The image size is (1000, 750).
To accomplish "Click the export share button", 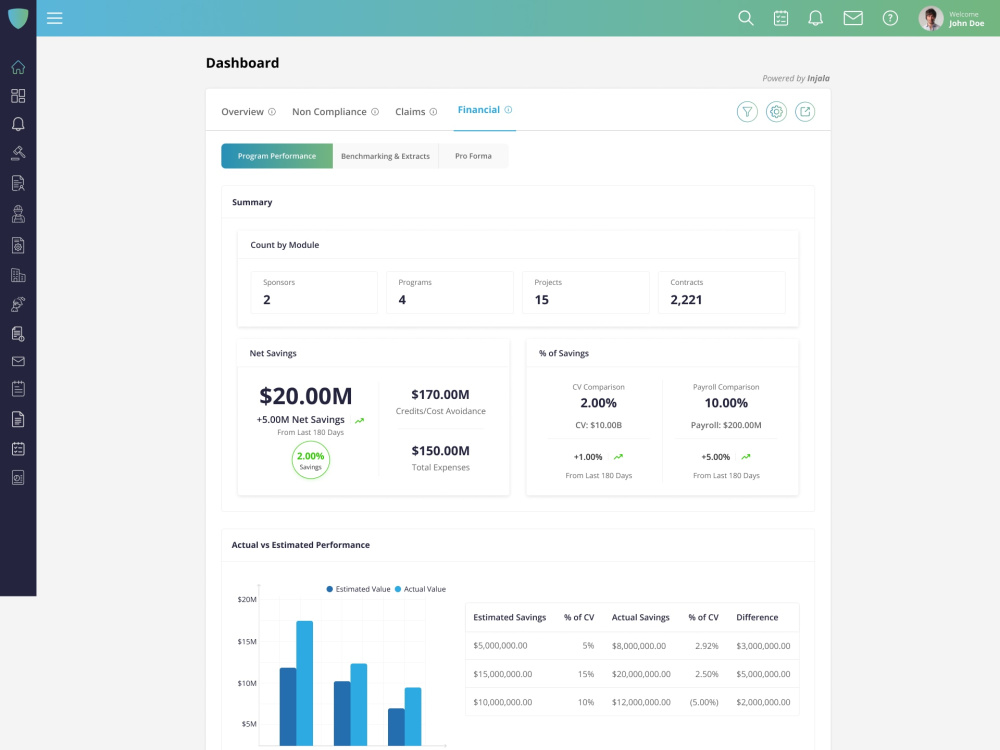I will (x=805, y=112).
